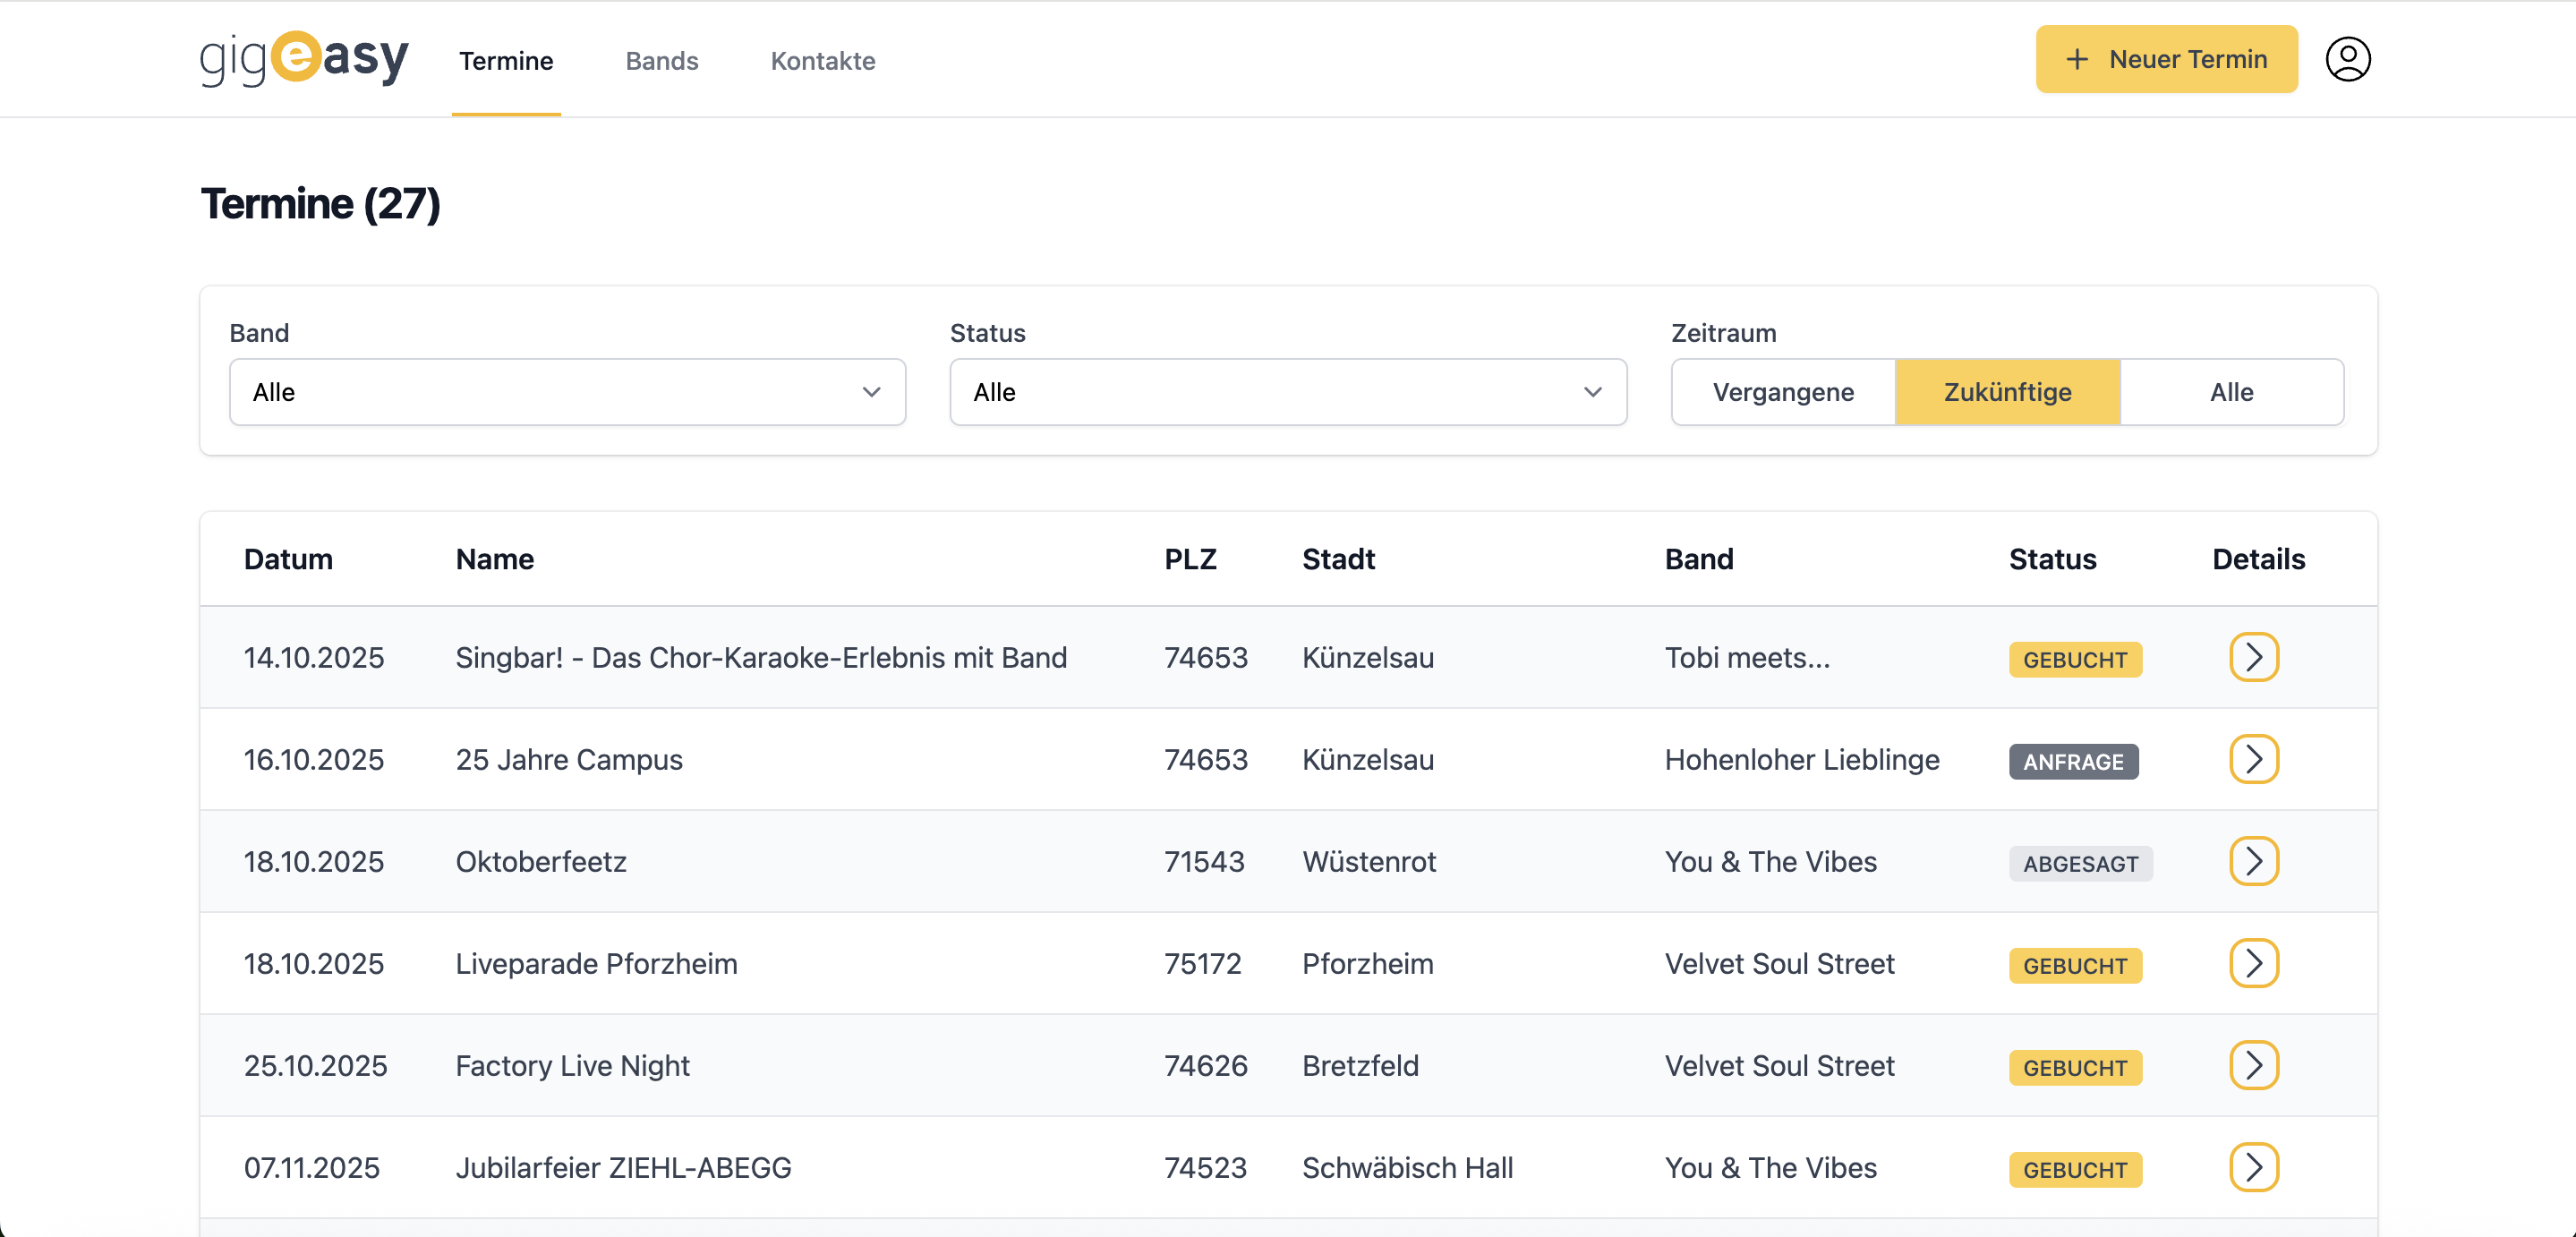
Task: Open details for Jubilarfeier ZIEHL-ABEGG
Action: tap(2254, 1167)
